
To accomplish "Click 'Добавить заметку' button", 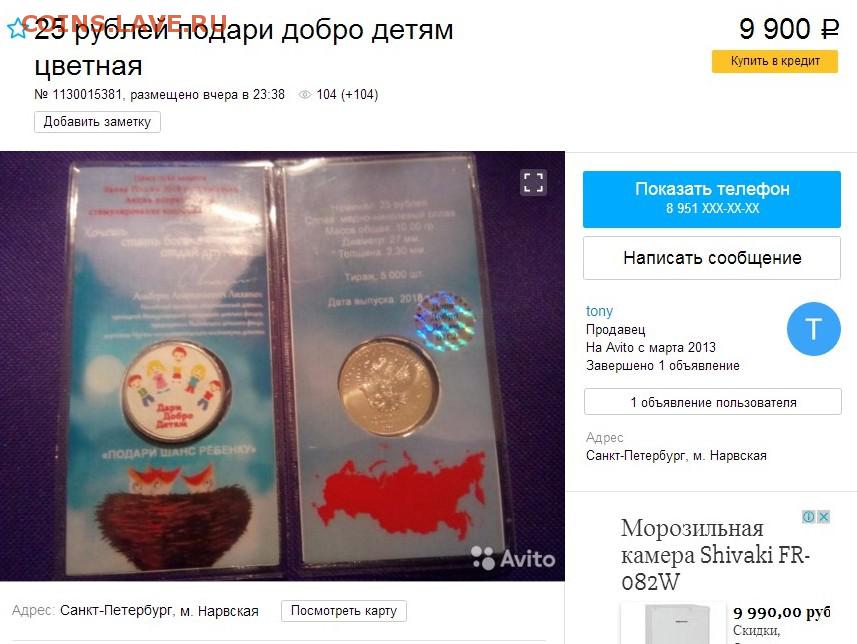I will (x=97, y=122).
